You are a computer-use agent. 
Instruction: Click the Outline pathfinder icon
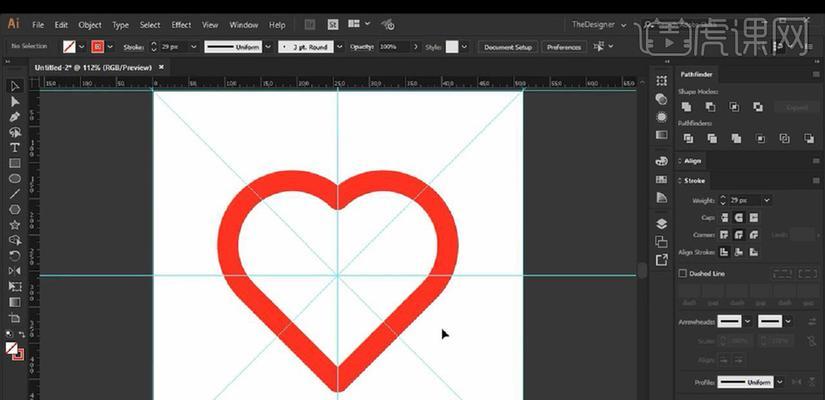(x=784, y=138)
